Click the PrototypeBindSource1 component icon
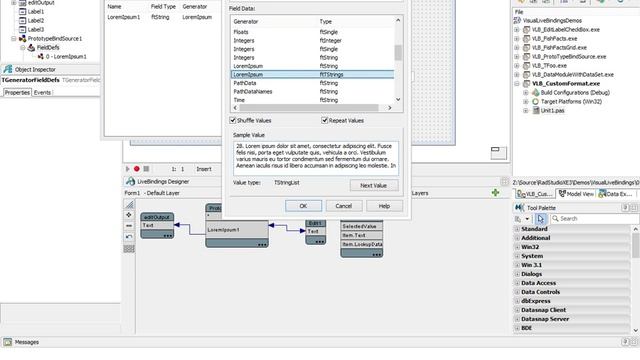This screenshot has width=640, height=360. 22,38
